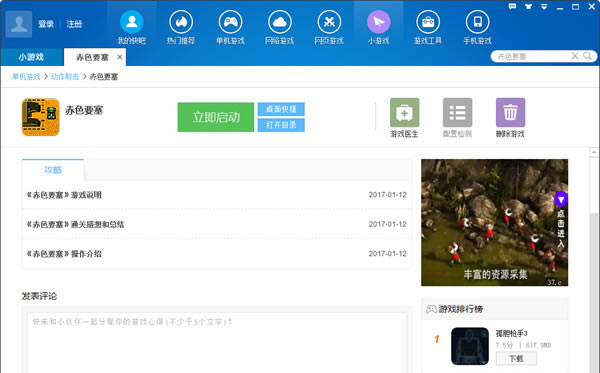The width and height of the screenshot is (600, 373).
Task: Click the comment text area
Action: pos(217,342)
